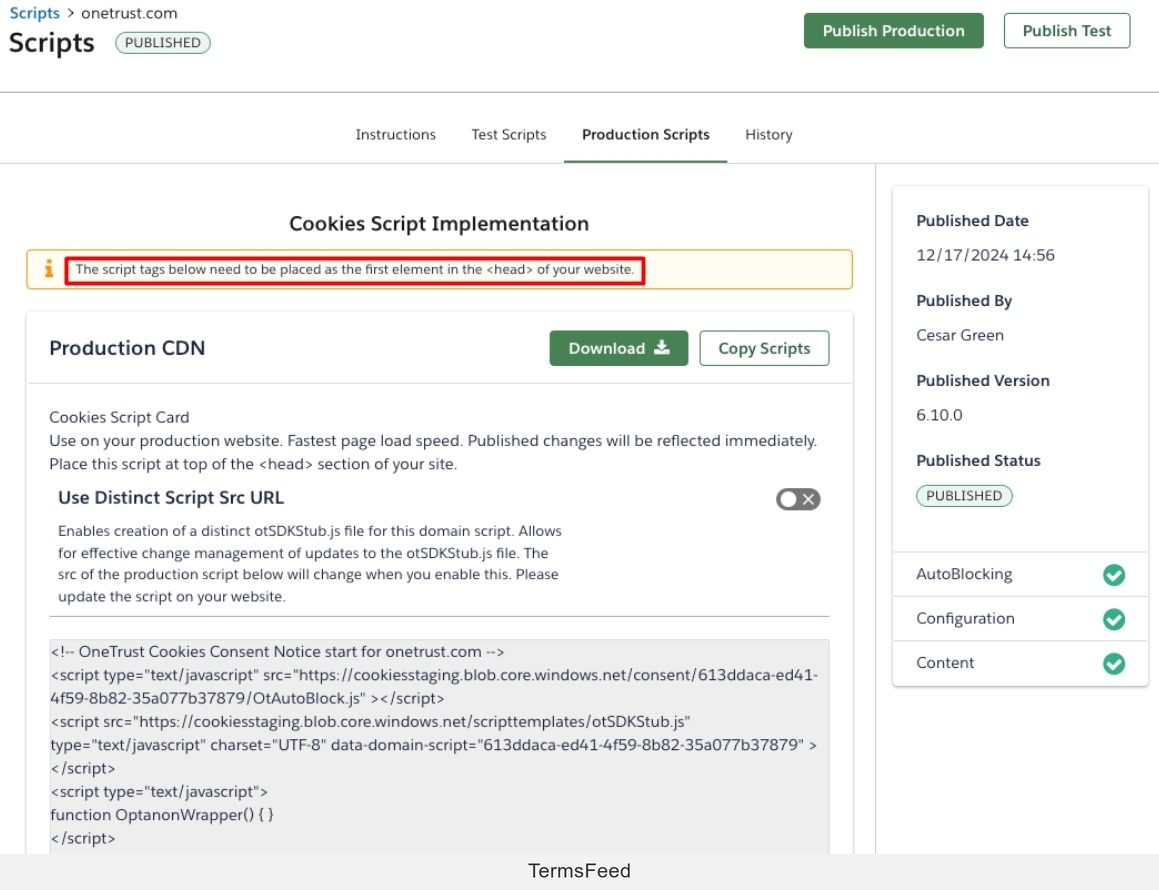Select the Production Scripts tab
Image resolution: width=1159 pixels, height=890 pixels.
click(645, 135)
